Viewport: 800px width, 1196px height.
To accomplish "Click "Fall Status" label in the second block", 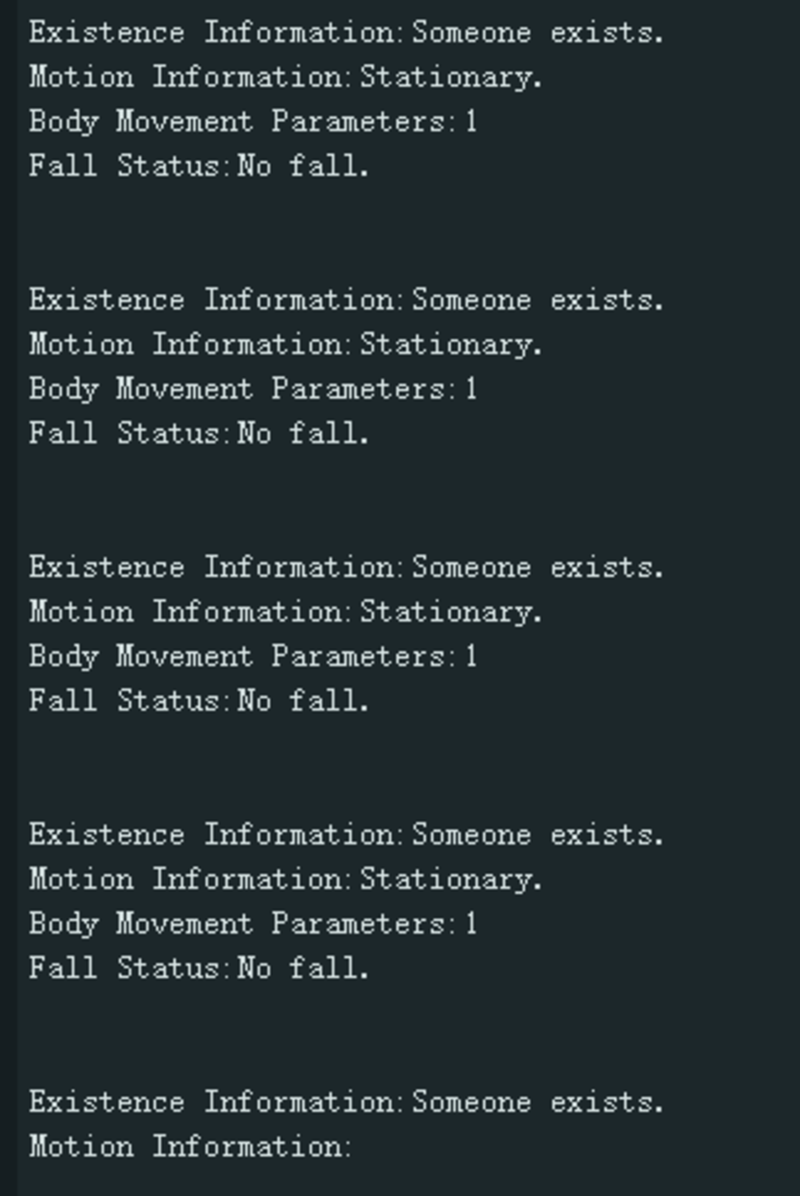I will [x=129, y=433].
